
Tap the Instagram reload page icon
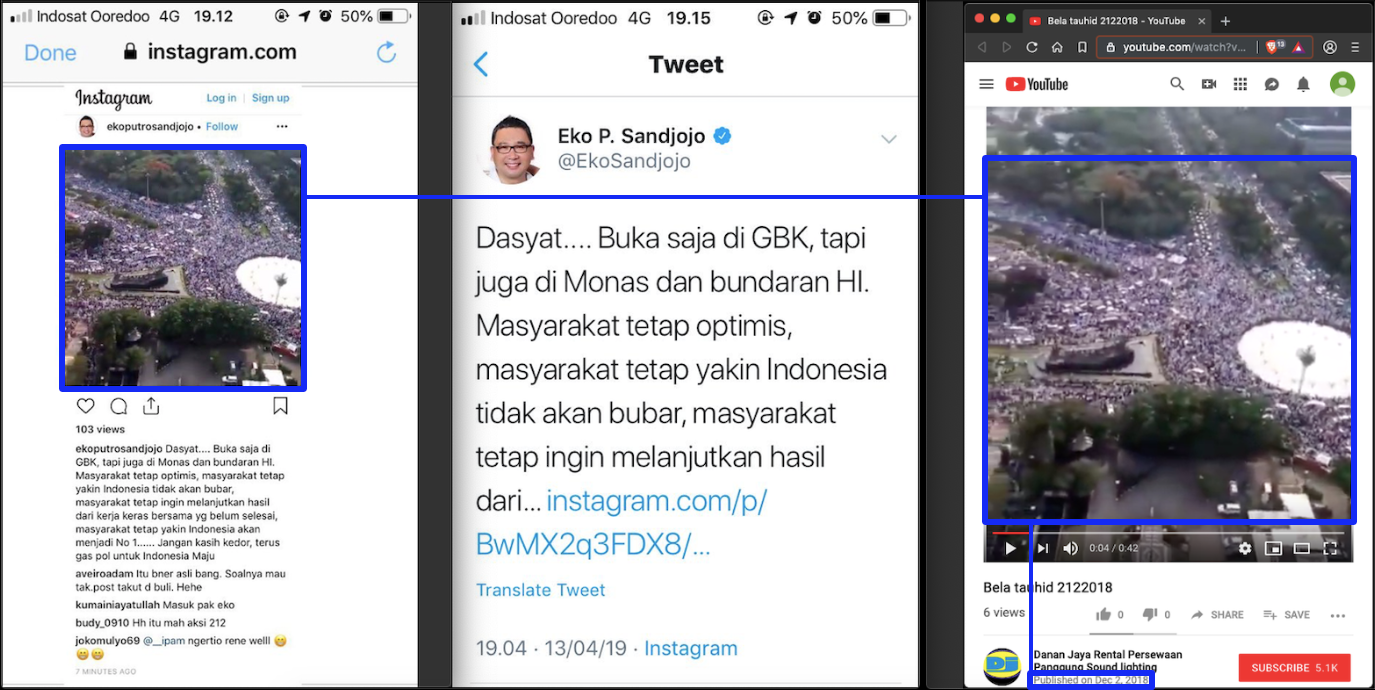386,52
